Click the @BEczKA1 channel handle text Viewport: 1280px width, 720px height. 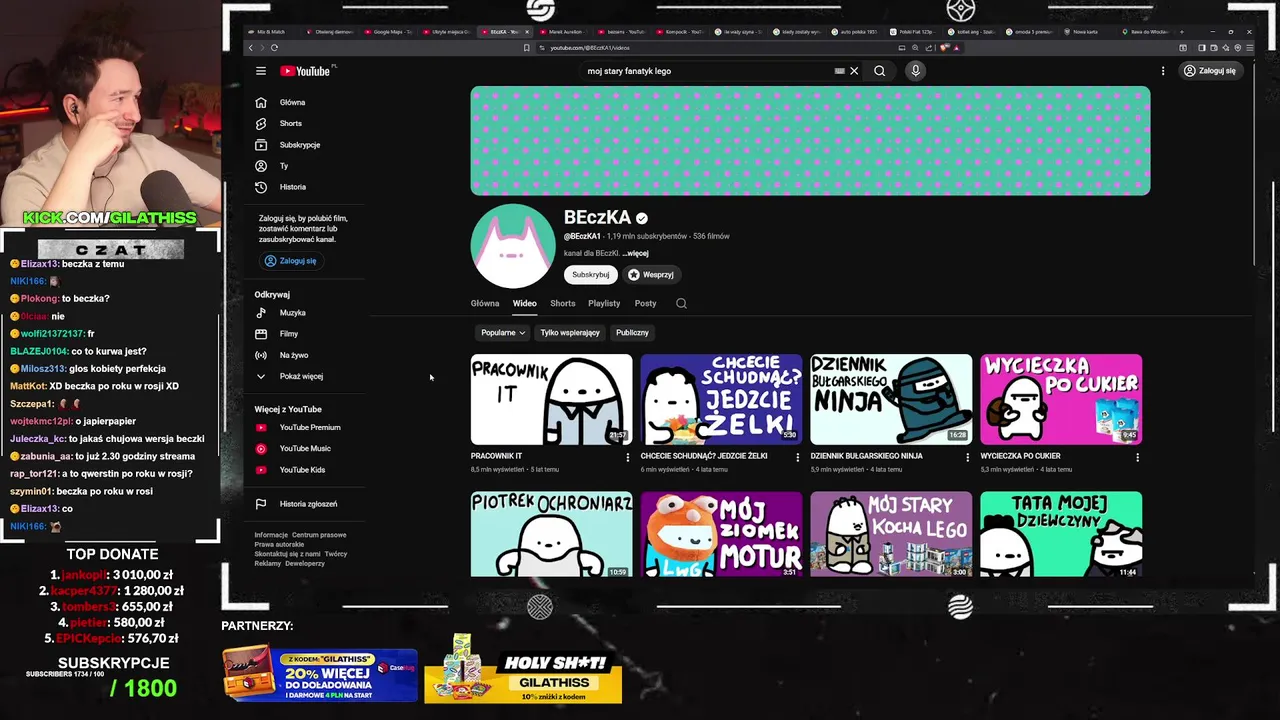tap(582, 237)
